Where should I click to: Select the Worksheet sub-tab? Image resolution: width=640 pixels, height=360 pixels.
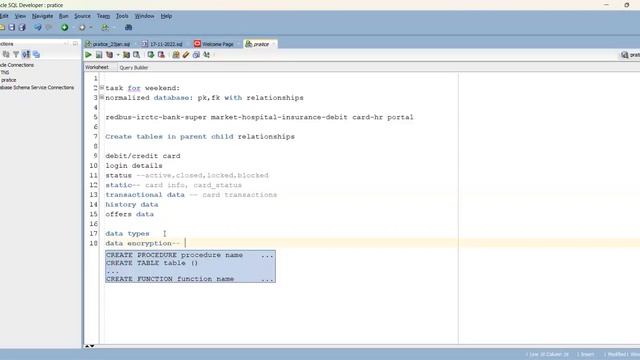97,67
